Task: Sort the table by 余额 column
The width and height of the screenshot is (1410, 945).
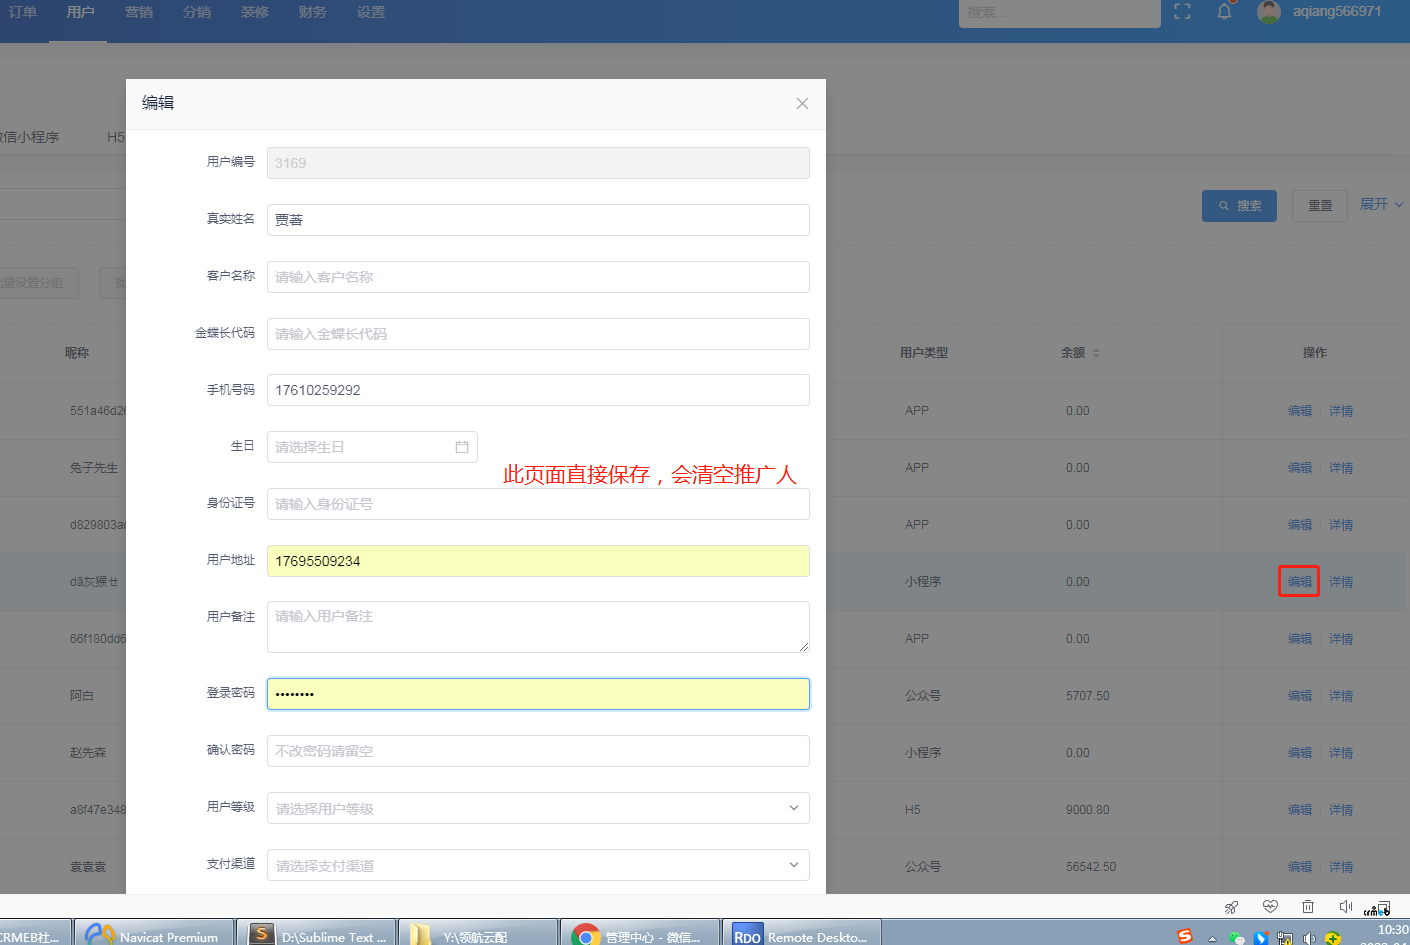Action: [1096, 353]
